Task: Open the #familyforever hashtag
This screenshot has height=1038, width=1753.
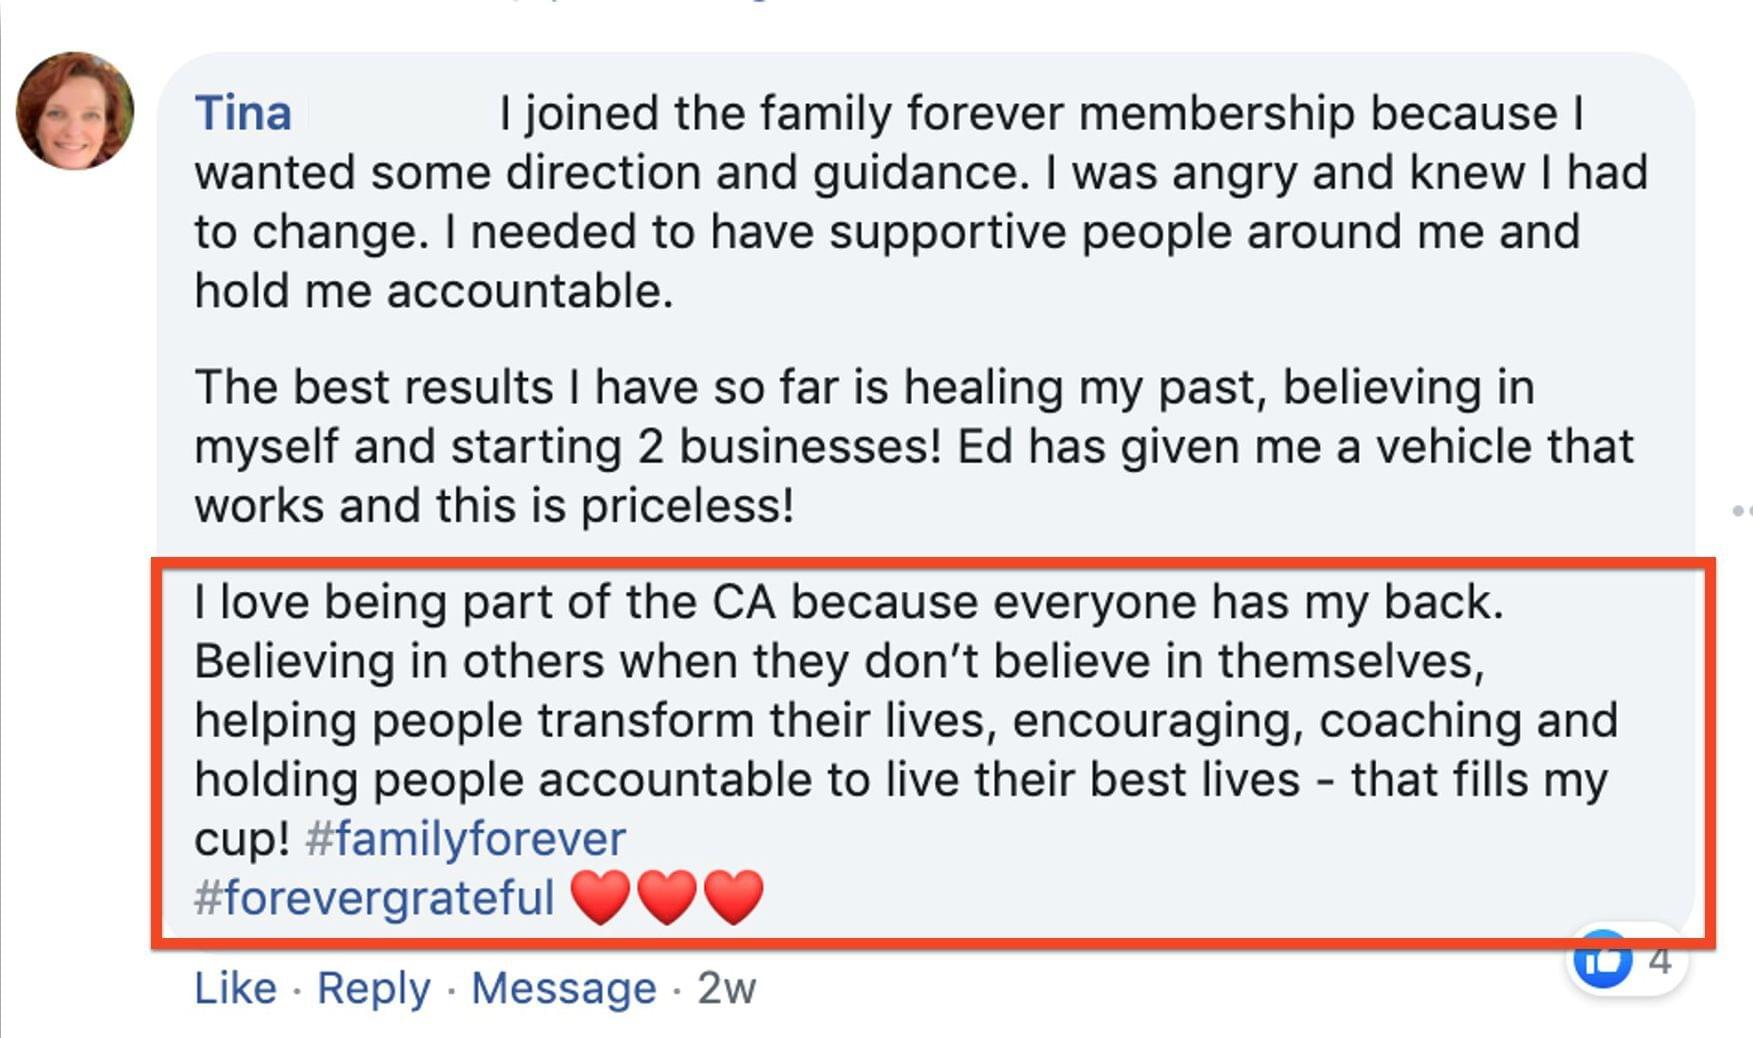Action: click(465, 838)
